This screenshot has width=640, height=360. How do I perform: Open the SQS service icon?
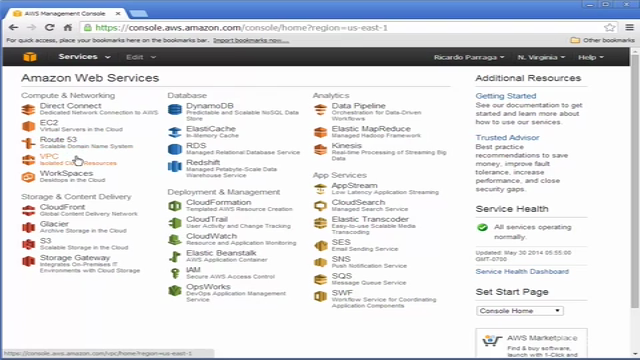(x=320, y=280)
